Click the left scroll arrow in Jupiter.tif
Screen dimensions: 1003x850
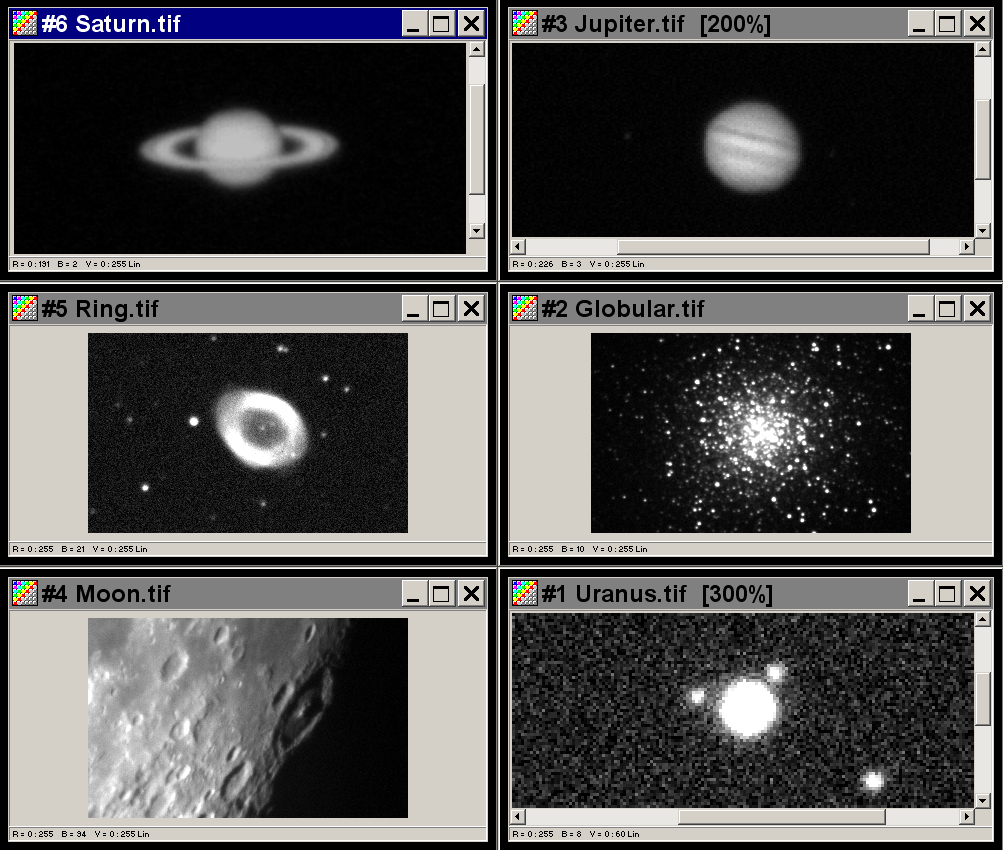click(x=518, y=246)
